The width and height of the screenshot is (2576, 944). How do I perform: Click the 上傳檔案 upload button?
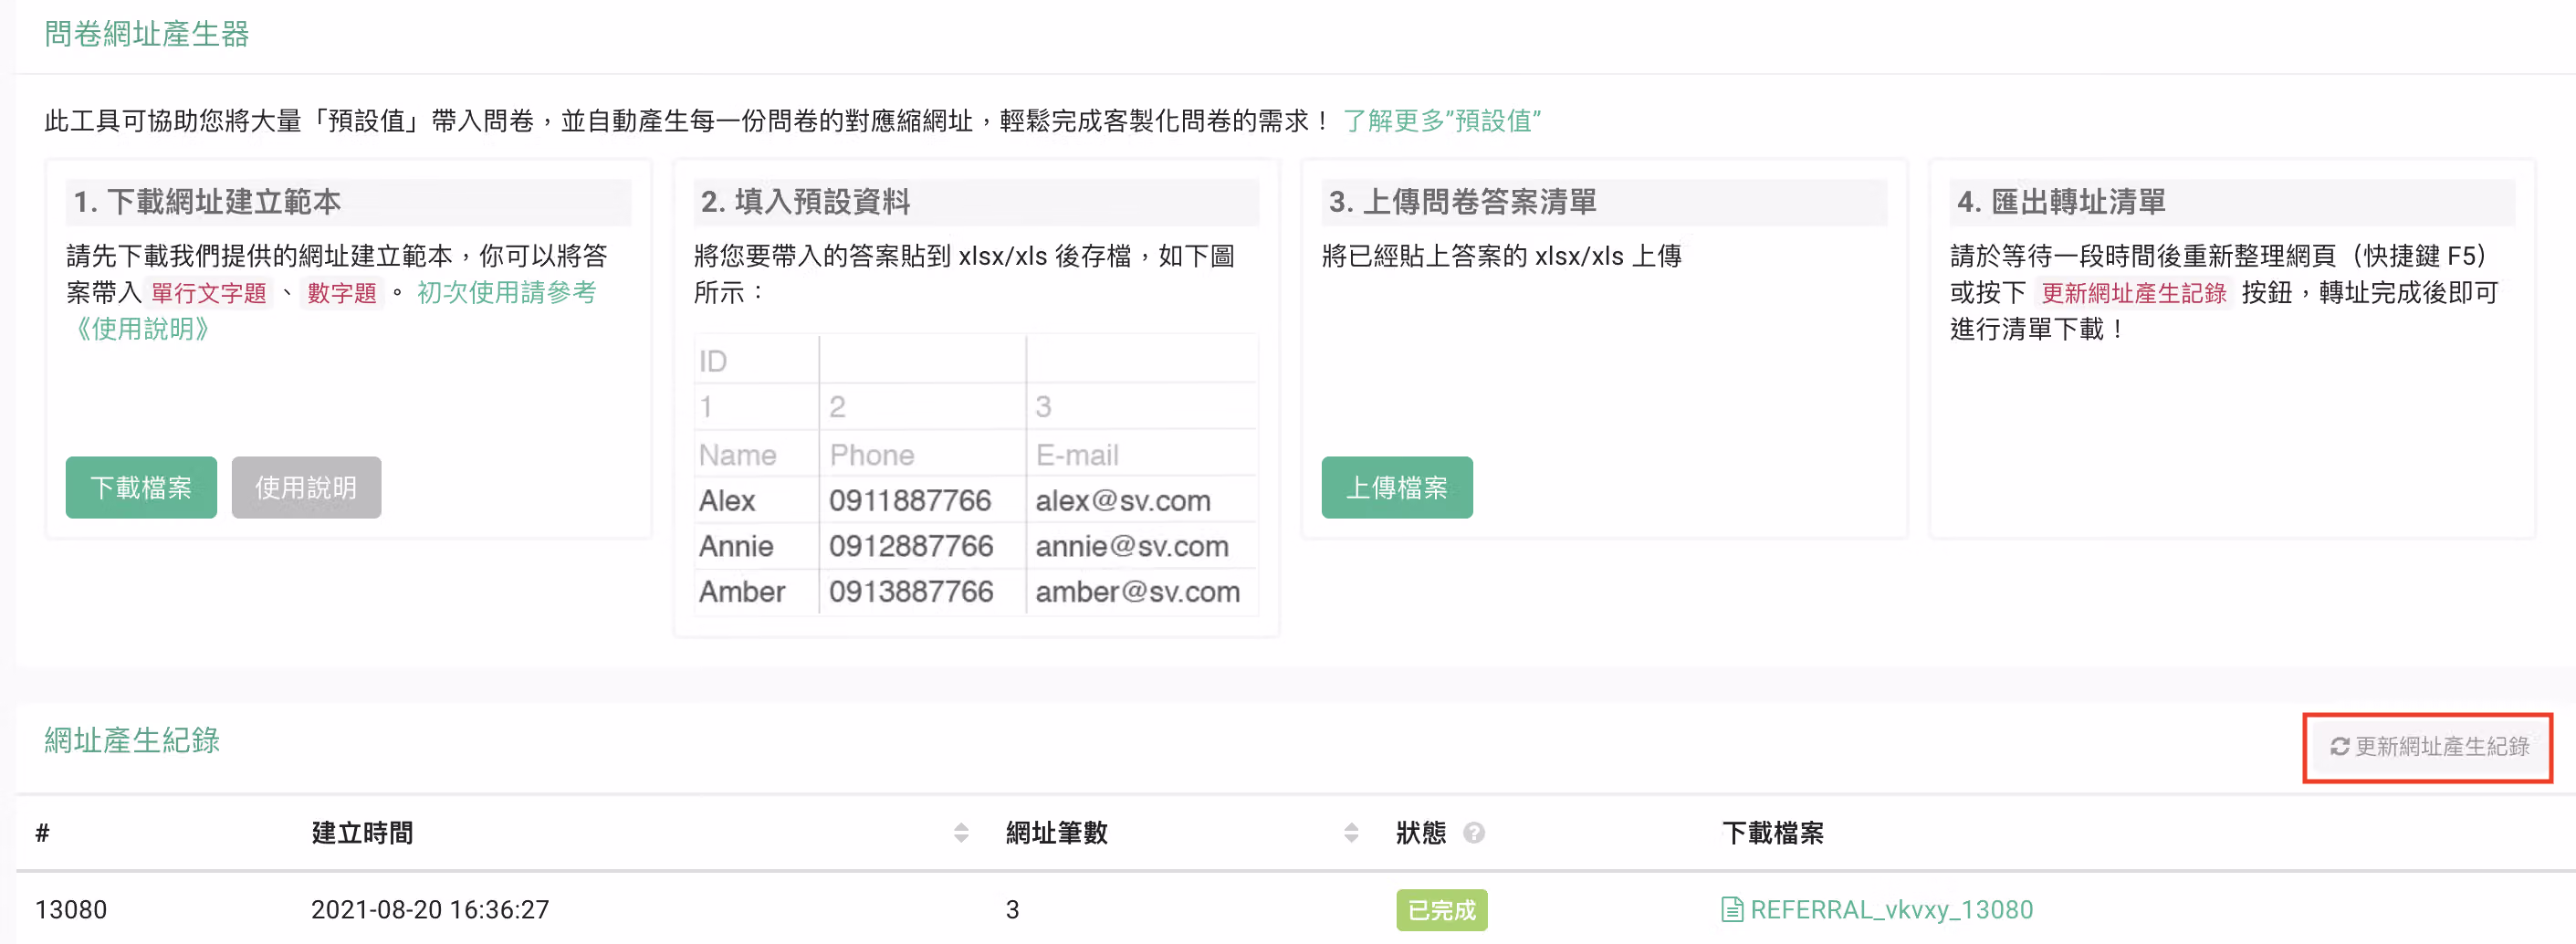(x=1397, y=488)
